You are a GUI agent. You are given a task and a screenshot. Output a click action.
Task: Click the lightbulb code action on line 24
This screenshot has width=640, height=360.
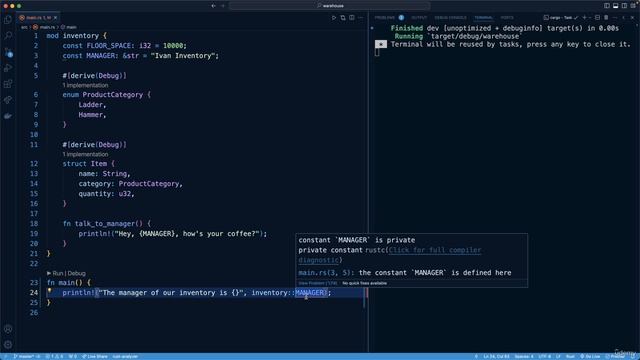coord(49,291)
